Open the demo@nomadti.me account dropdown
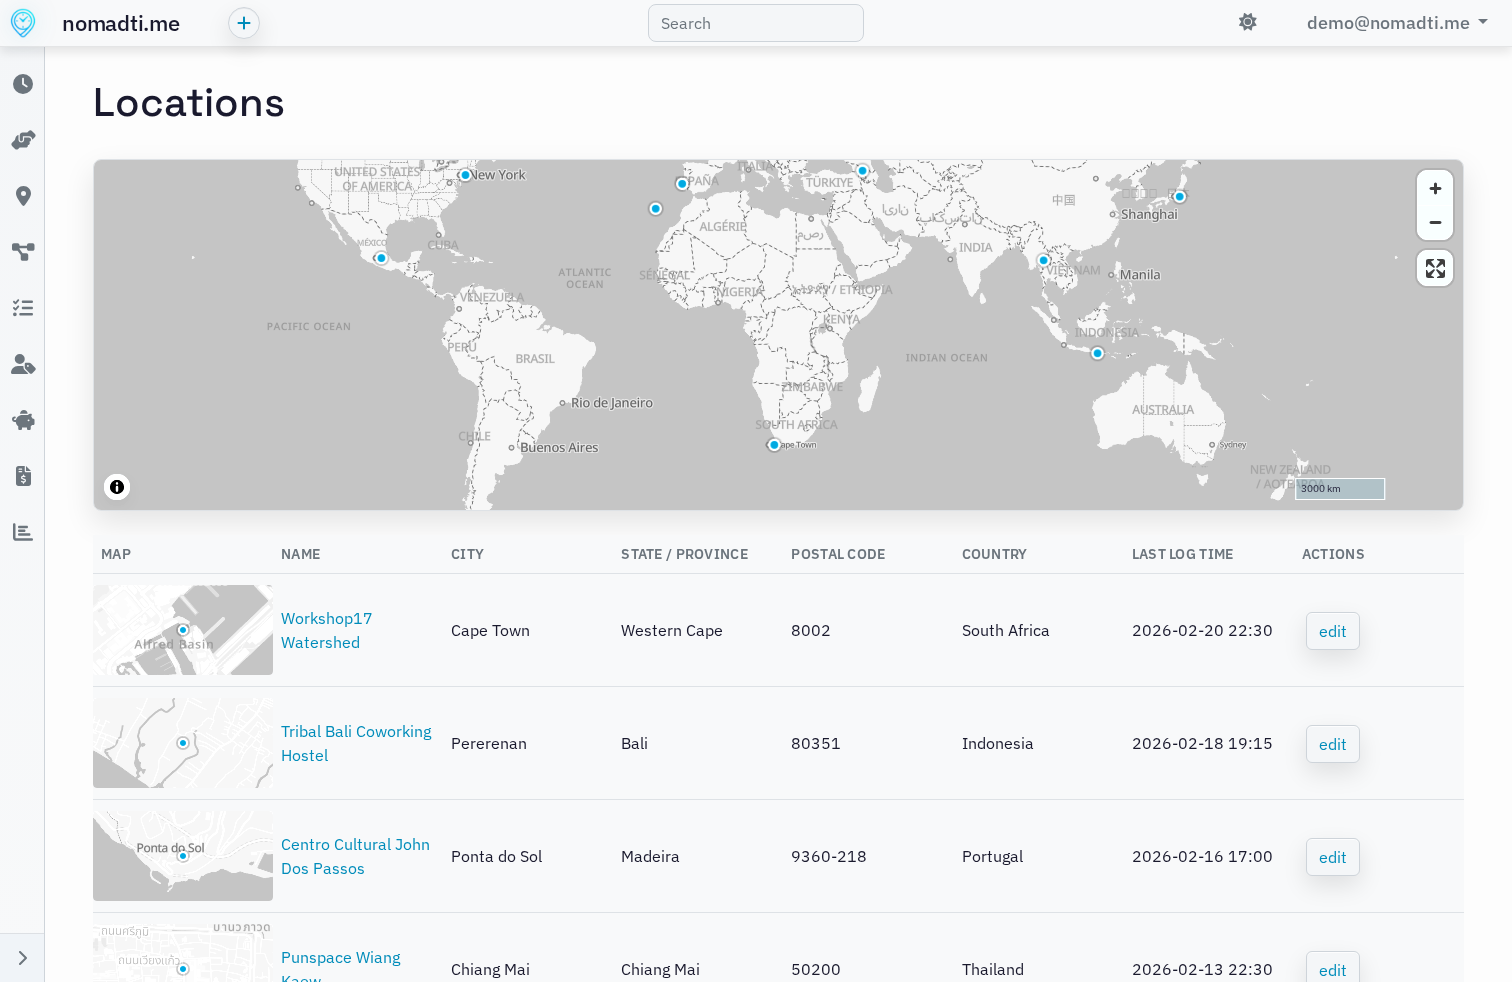 coord(1396,22)
